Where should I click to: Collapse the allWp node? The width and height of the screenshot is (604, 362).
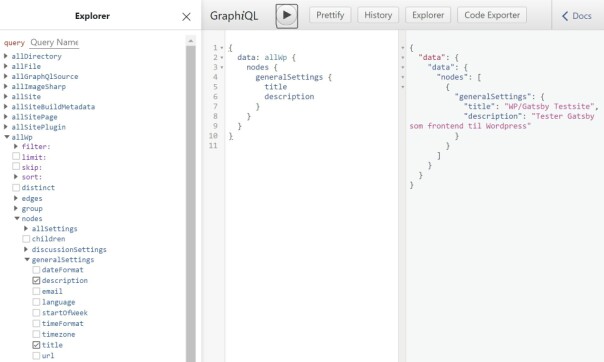coord(7,137)
